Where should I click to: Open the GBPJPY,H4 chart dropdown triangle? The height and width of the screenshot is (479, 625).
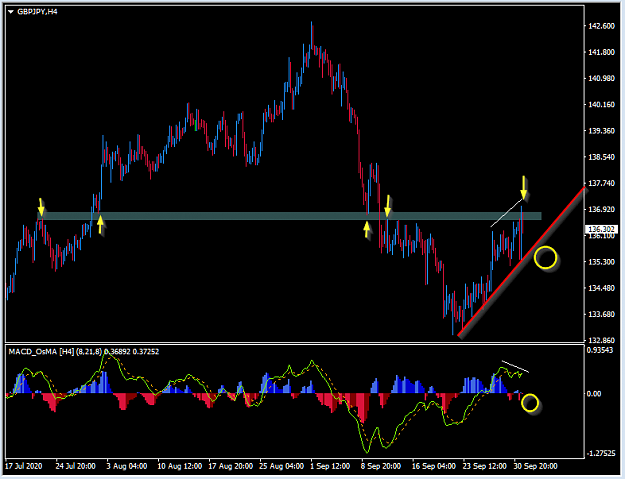(x=11, y=12)
